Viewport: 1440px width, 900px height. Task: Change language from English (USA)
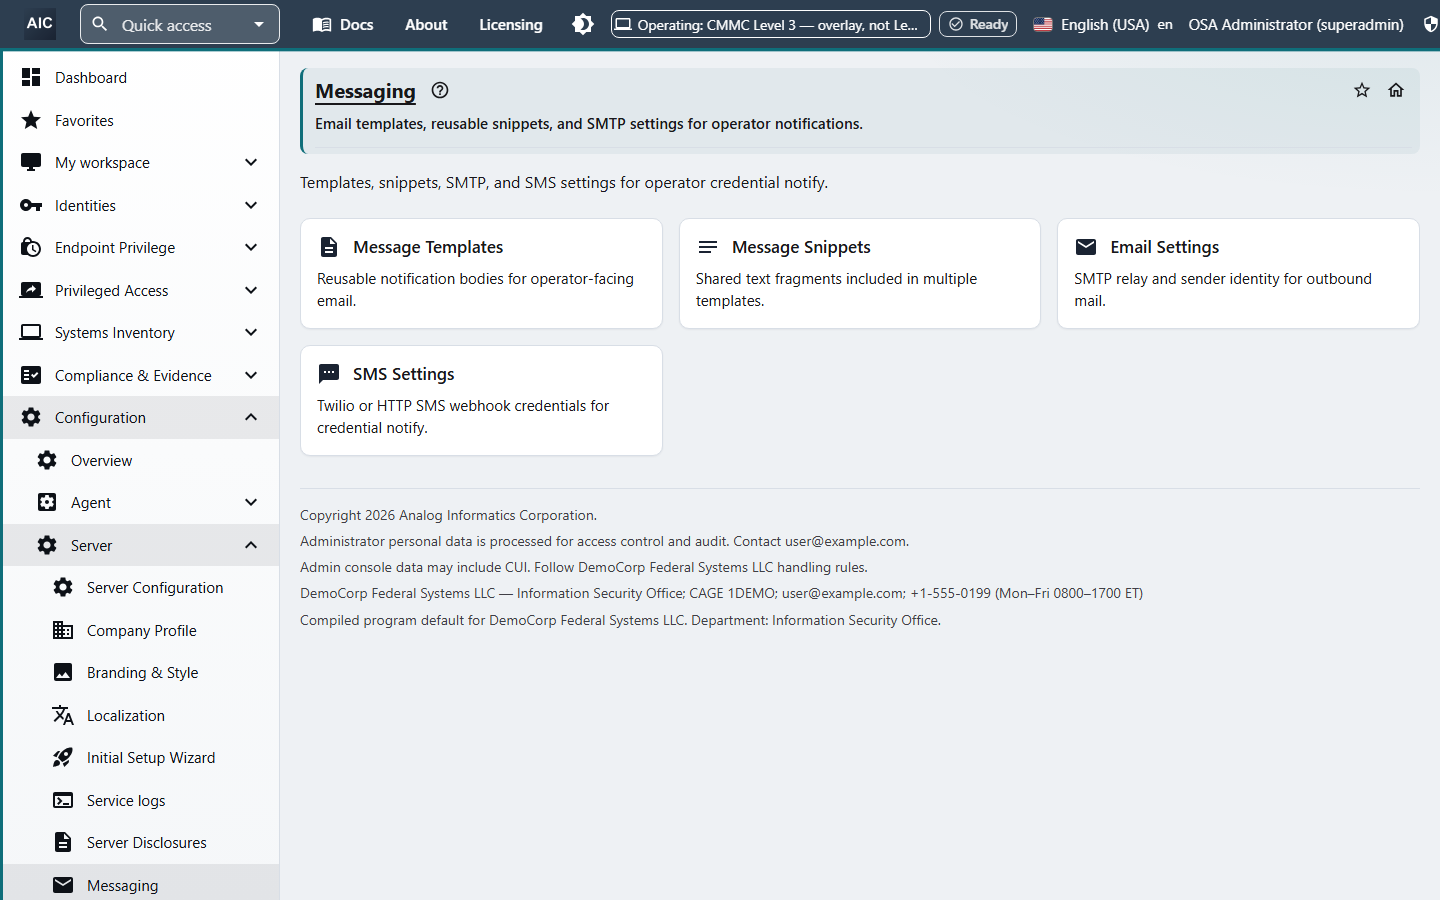point(1103,24)
